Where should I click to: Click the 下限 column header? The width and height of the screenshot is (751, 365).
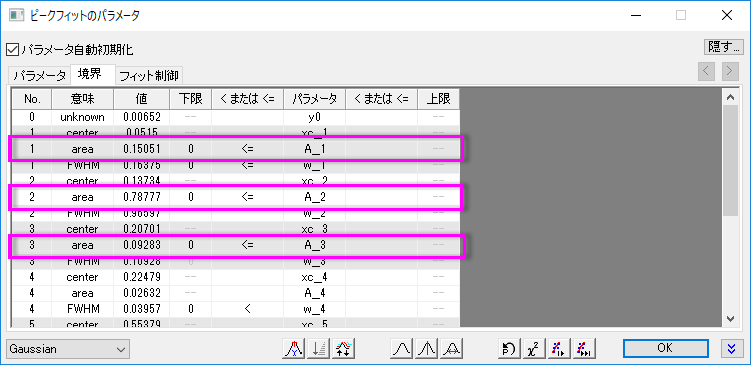coord(191,99)
